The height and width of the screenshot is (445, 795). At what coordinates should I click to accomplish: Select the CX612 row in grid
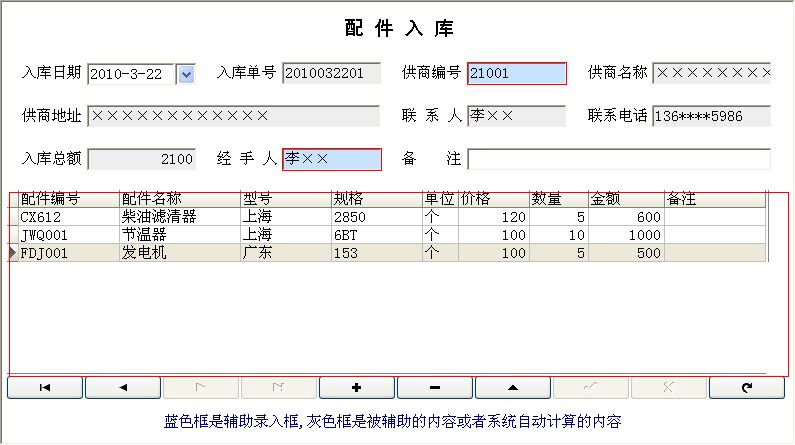click(x=66, y=217)
